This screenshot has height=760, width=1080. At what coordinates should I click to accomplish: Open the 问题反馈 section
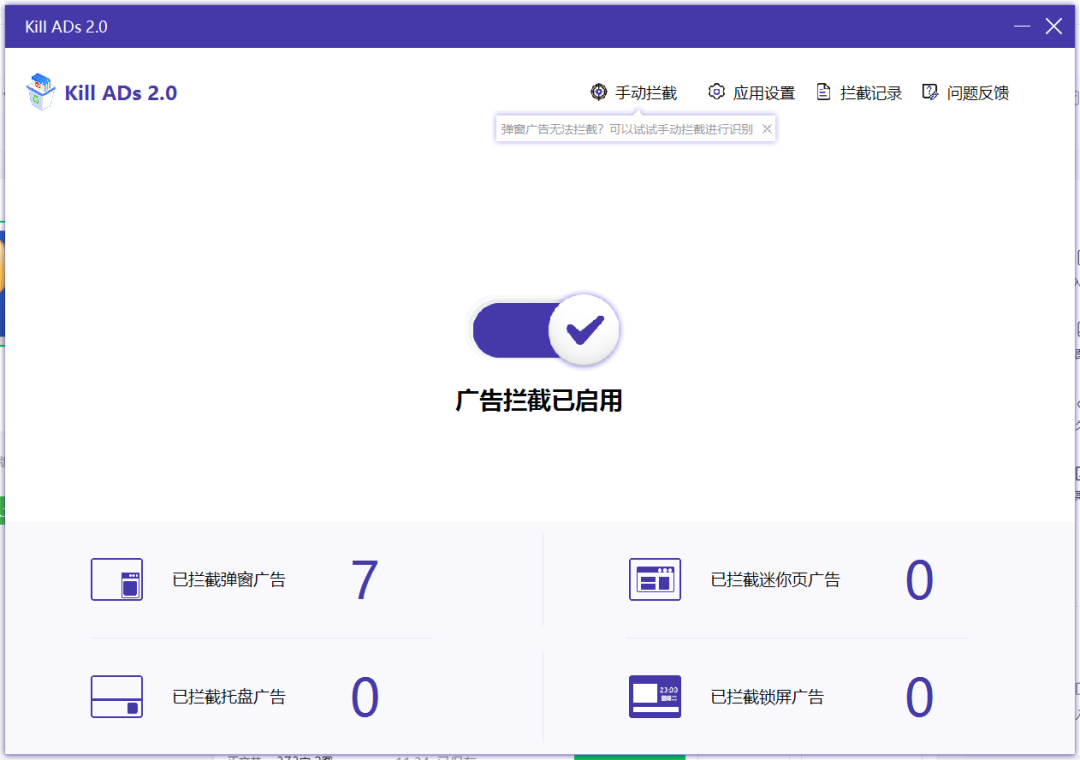(979, 91)
